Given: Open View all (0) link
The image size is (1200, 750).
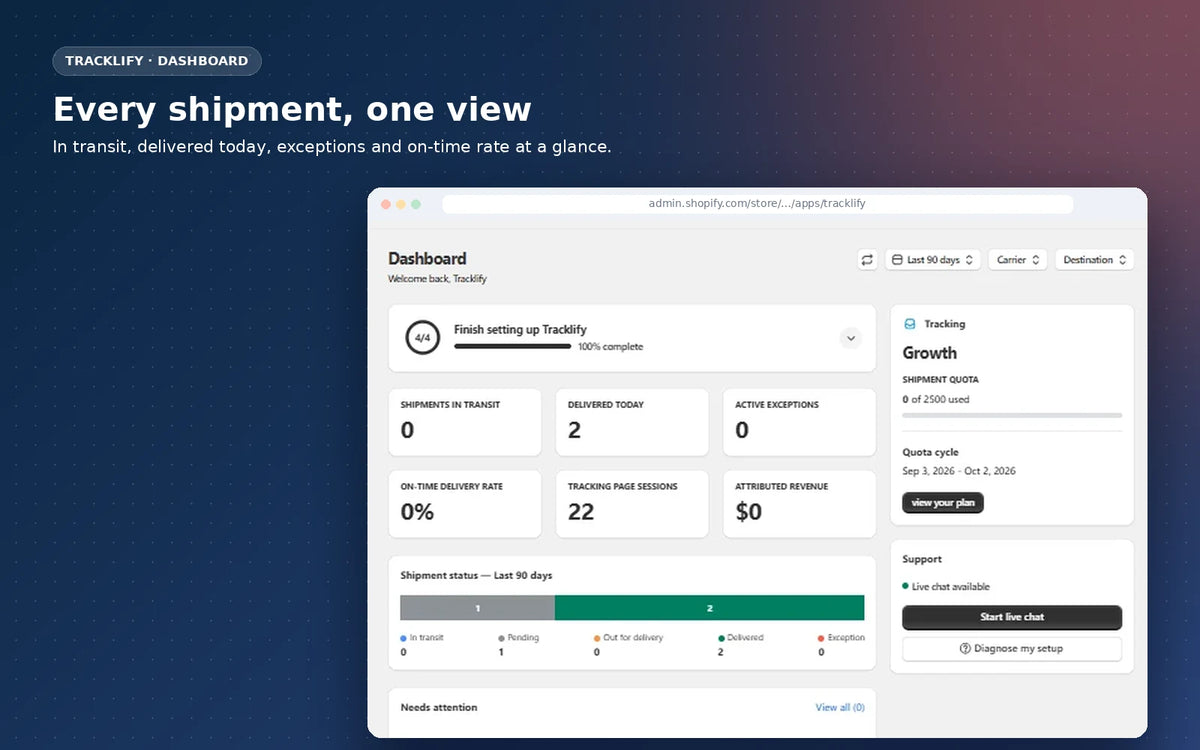Looking at the screenshot, I should [x=840, y=707].
